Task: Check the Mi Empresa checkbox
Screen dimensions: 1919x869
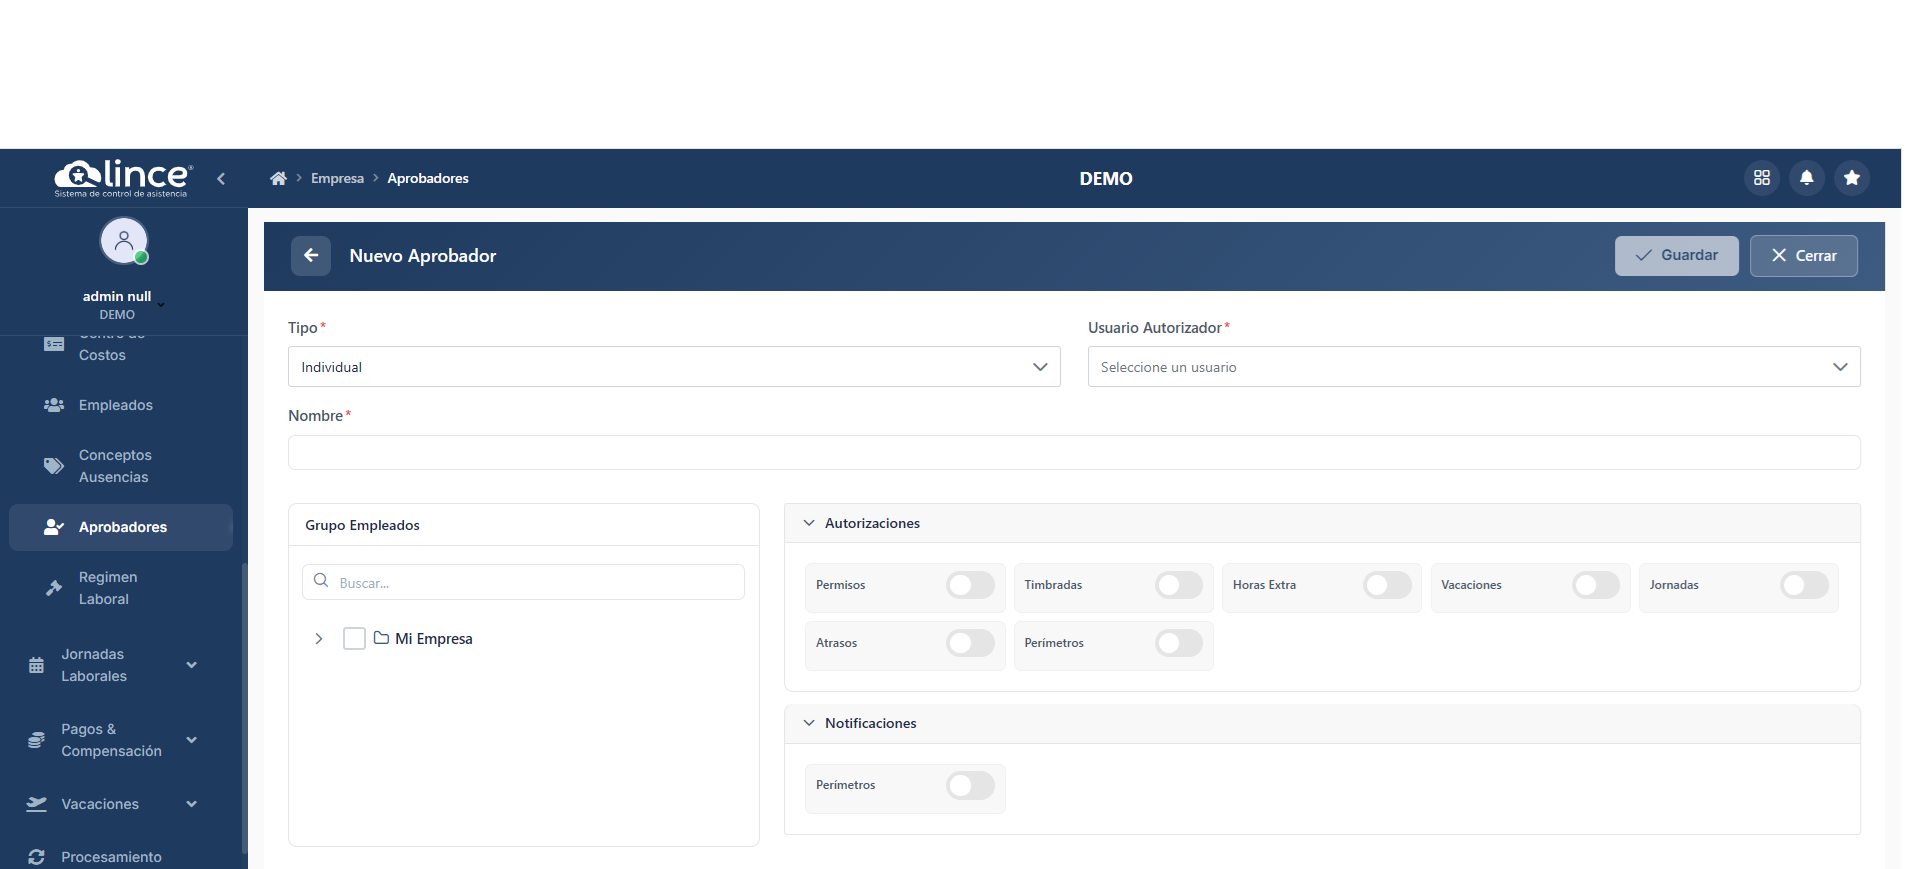Action: [354, 639]
